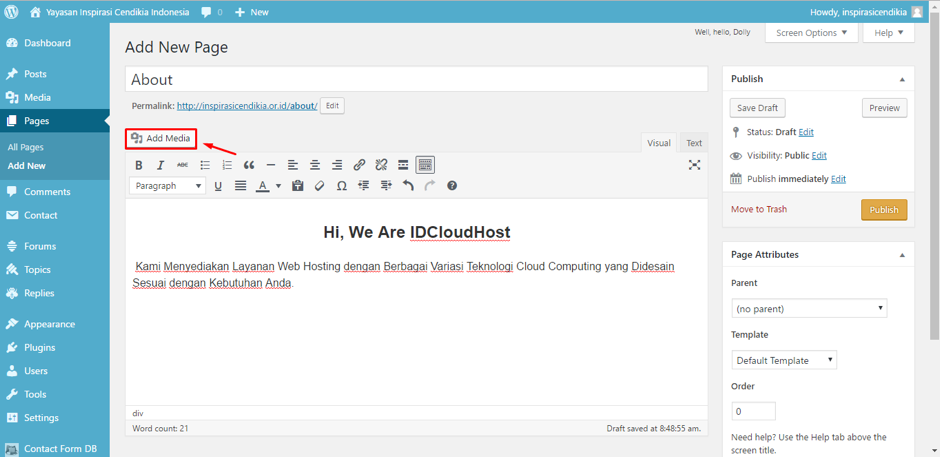This screenshot has width=940, height=457.
Task: Open the about page permalink
Action: [x=248, y=106]
